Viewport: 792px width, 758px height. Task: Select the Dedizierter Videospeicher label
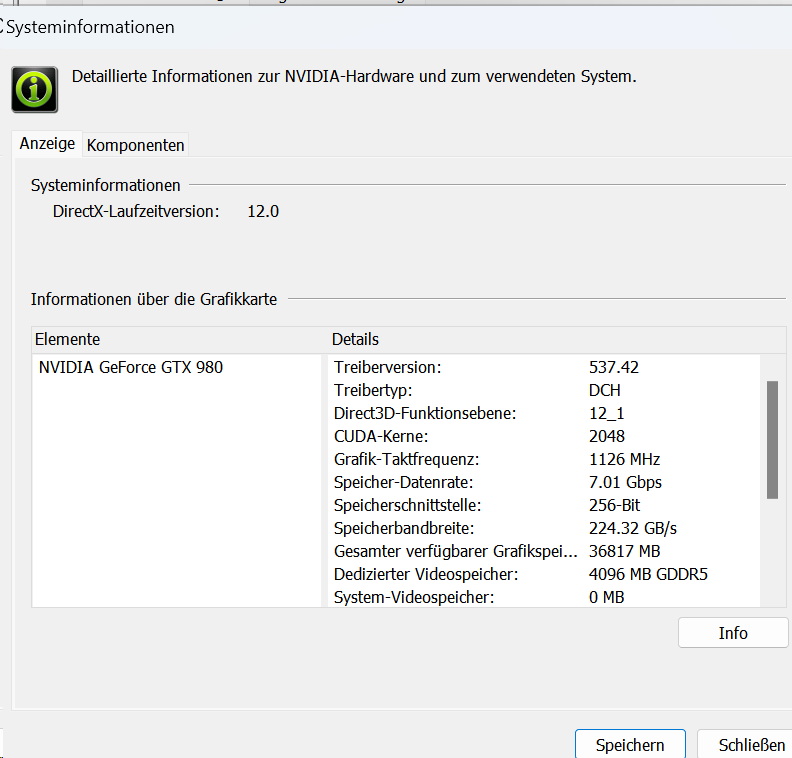(426, 575)
